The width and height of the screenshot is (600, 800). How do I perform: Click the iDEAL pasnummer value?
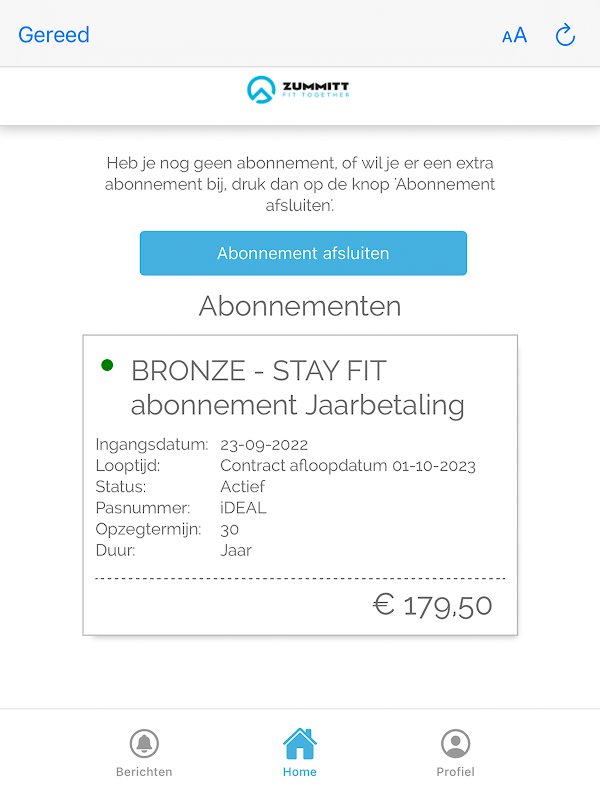[x=243, y=508]
